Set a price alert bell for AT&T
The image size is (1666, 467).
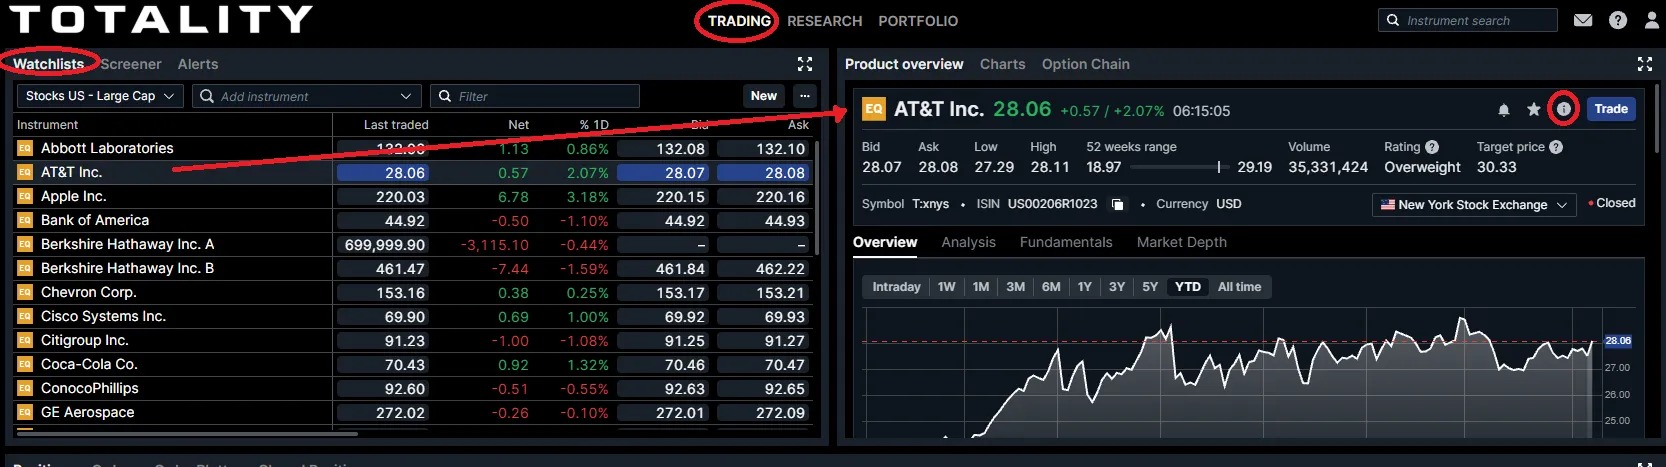(1503, 109)
